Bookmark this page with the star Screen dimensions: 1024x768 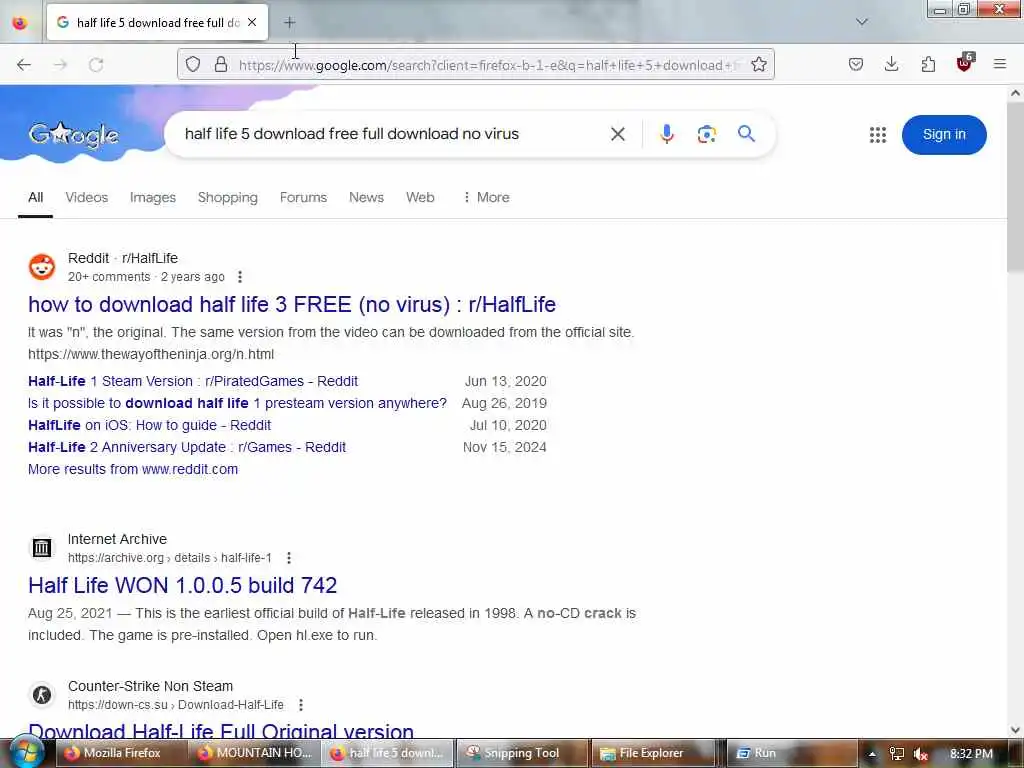click(x=758, y=64)
